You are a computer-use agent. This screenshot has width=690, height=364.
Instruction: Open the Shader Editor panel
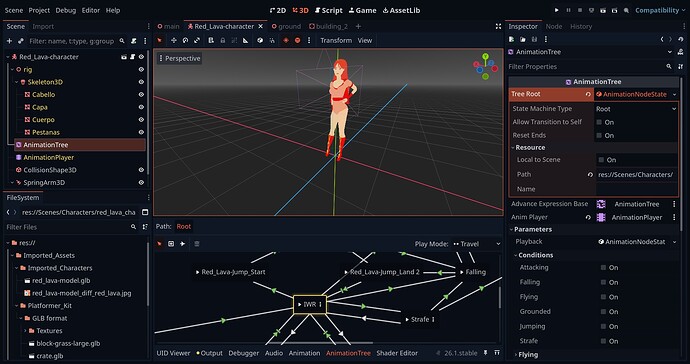(397, 353)
